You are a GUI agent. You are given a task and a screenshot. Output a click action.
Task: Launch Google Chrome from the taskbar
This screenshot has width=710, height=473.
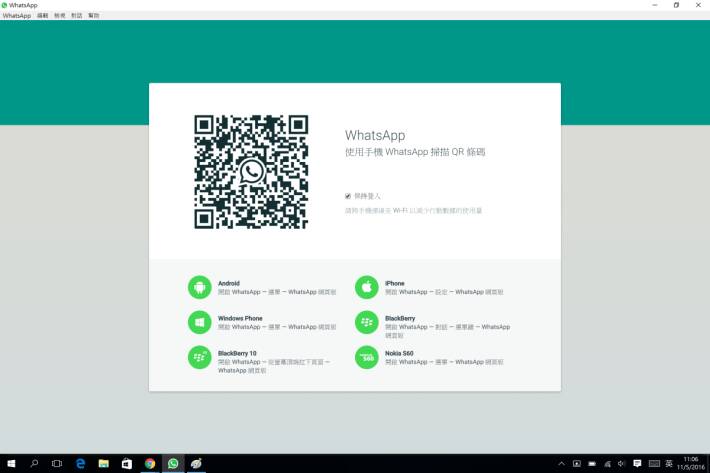tap(150, 463)
